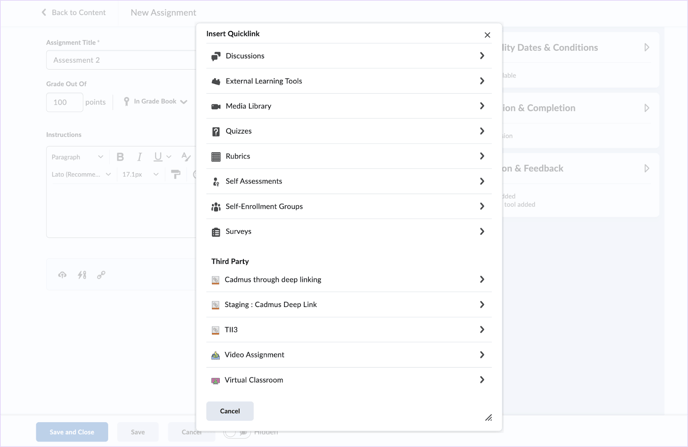Select Cadmus through deep linking
The height and width of the screenshot is (447, 688).
tap(272, 280)
